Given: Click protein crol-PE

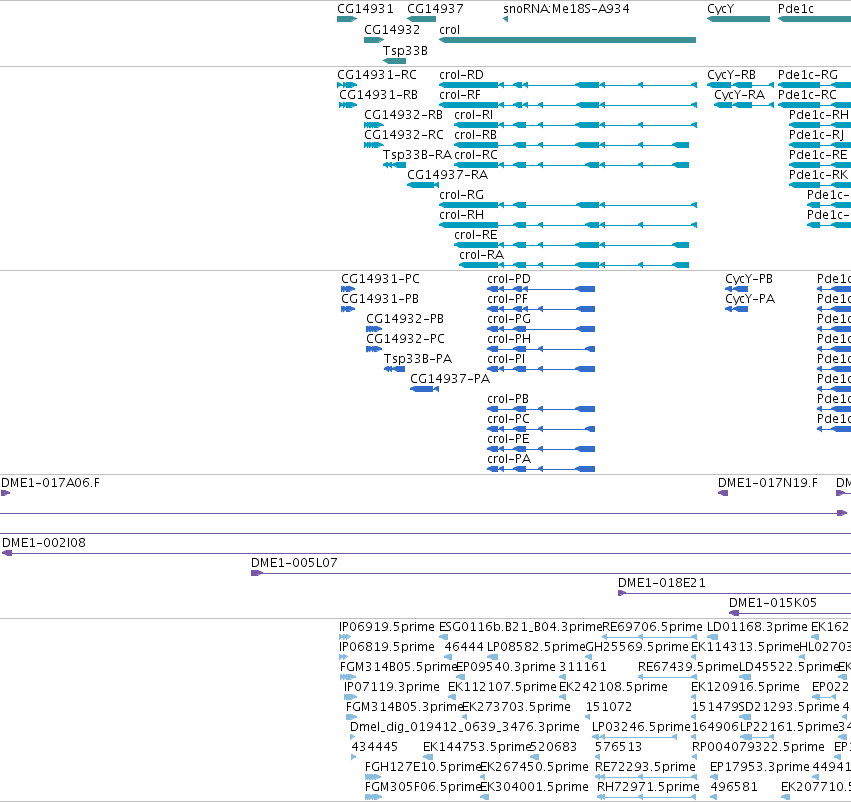Looking at the screenshot, I should click(541, 449).
